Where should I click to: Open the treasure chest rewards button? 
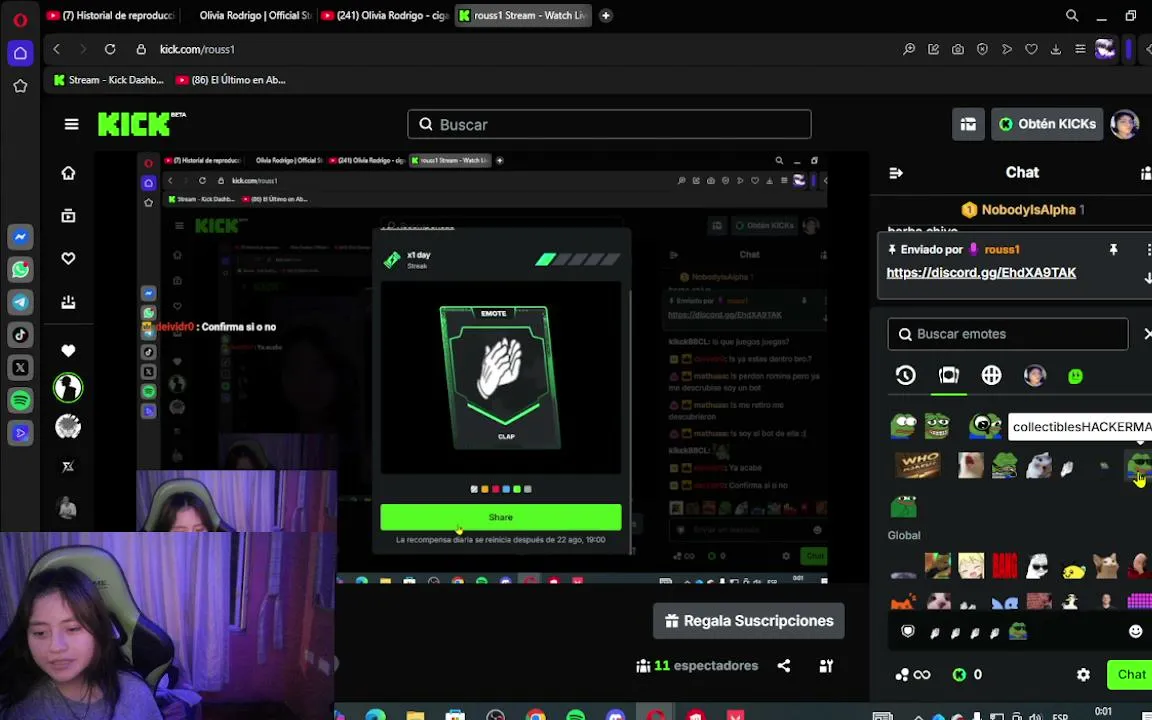[968, 124]
